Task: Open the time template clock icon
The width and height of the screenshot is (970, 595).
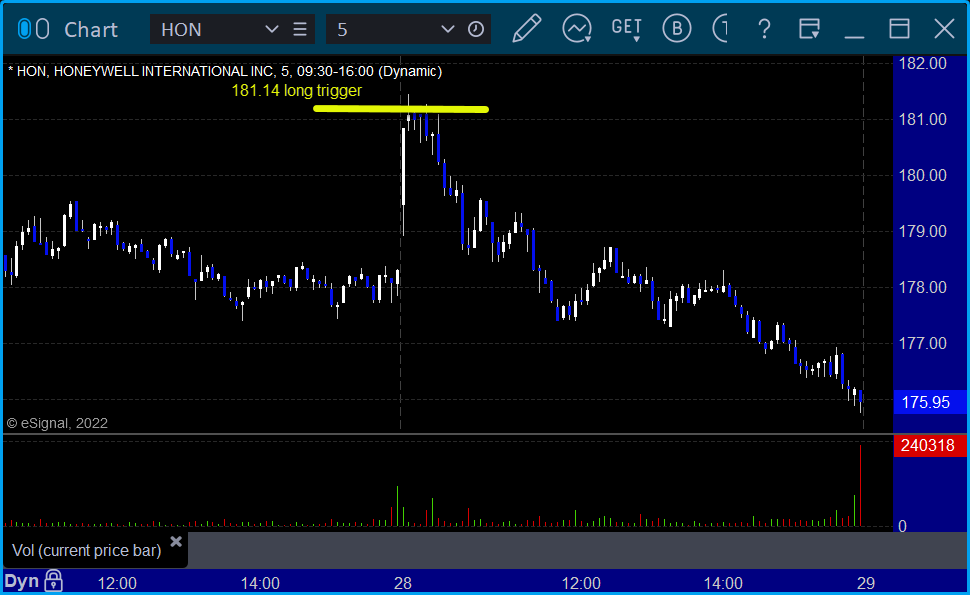Action: [x=476, y=29]
